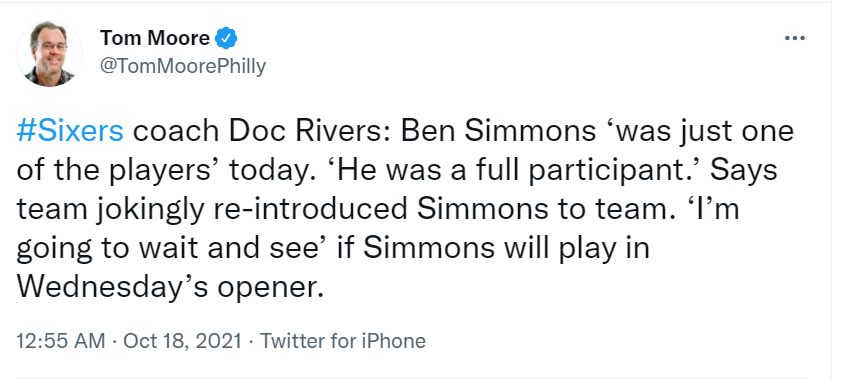Click the word Wednesday's in the last line
Viewport: 850px width, 379px height.
tap(111, 288)
